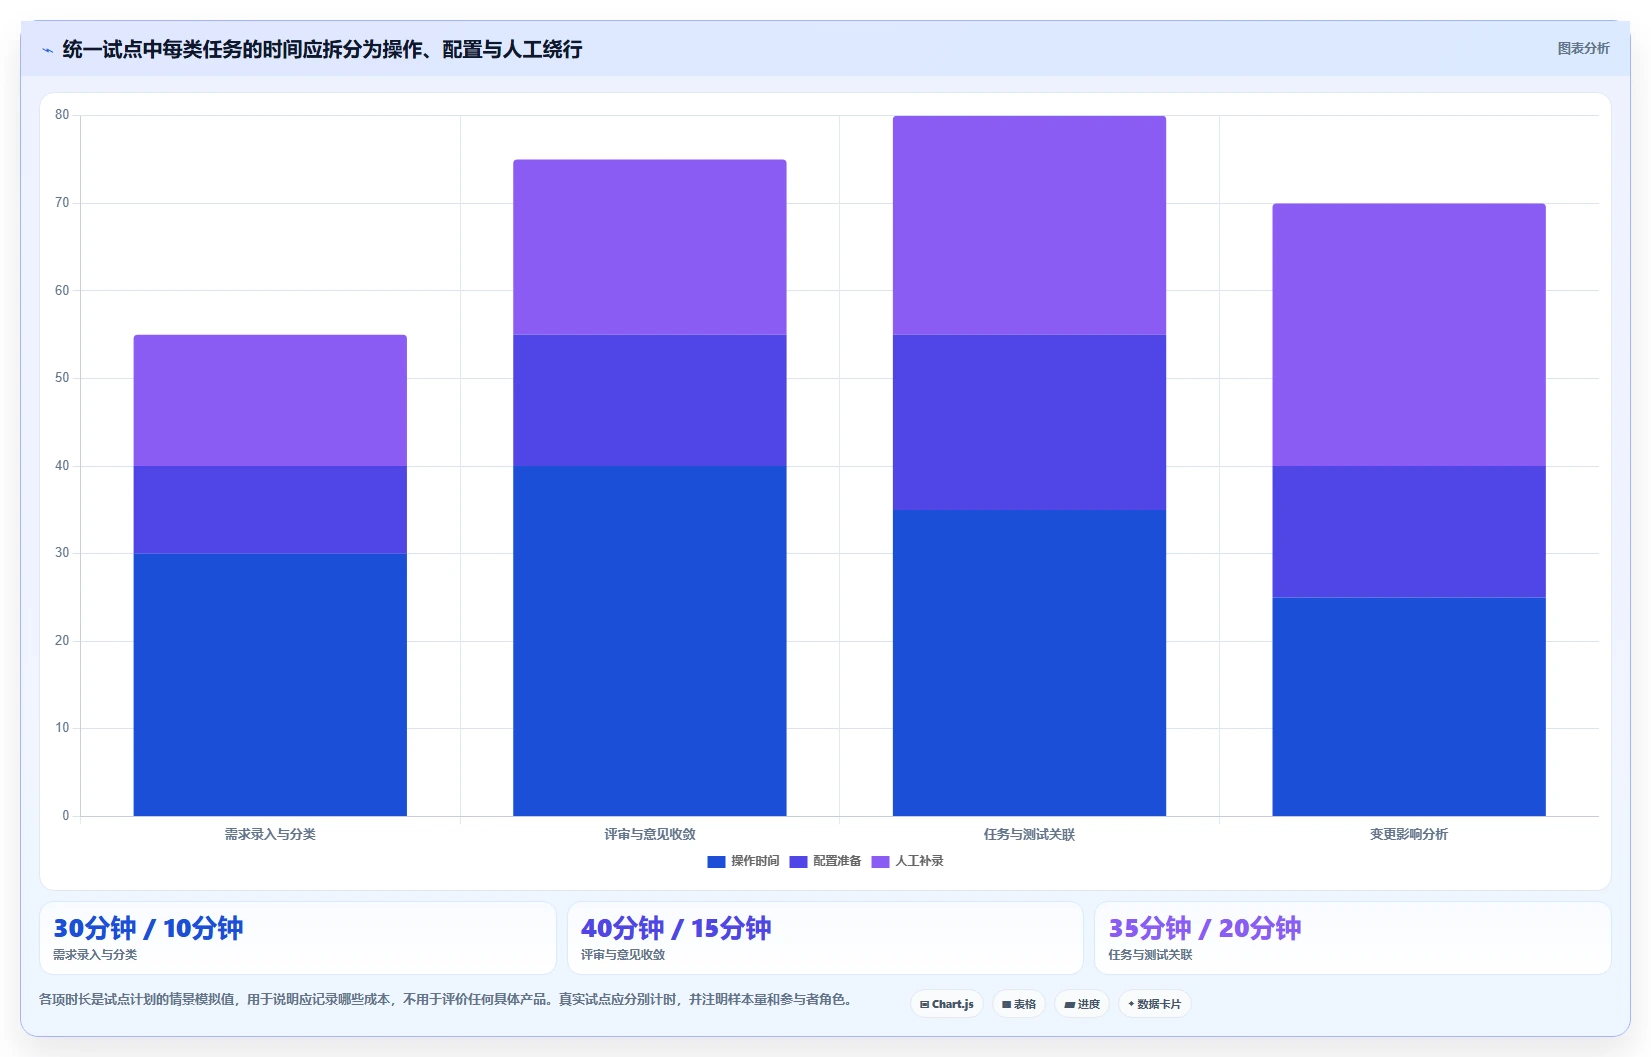Click the 人工补录 legend label
The width and height of the screenshot is (1651, 1057).
pos(919,861)
